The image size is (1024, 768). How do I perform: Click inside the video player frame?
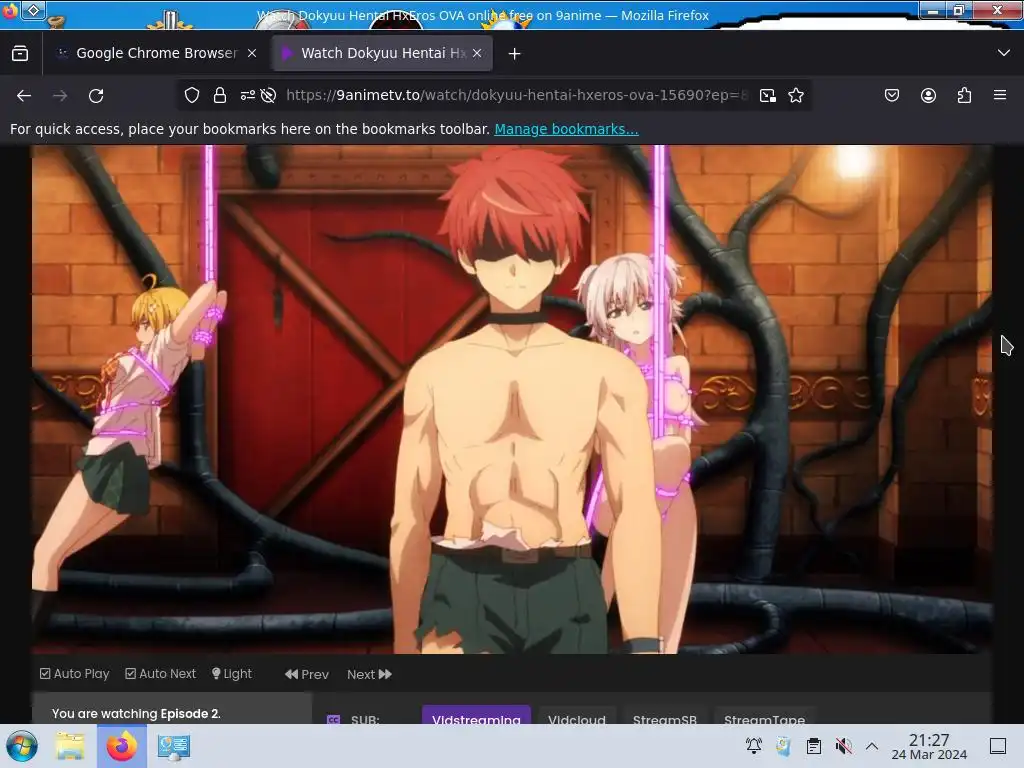pos(512,399)
